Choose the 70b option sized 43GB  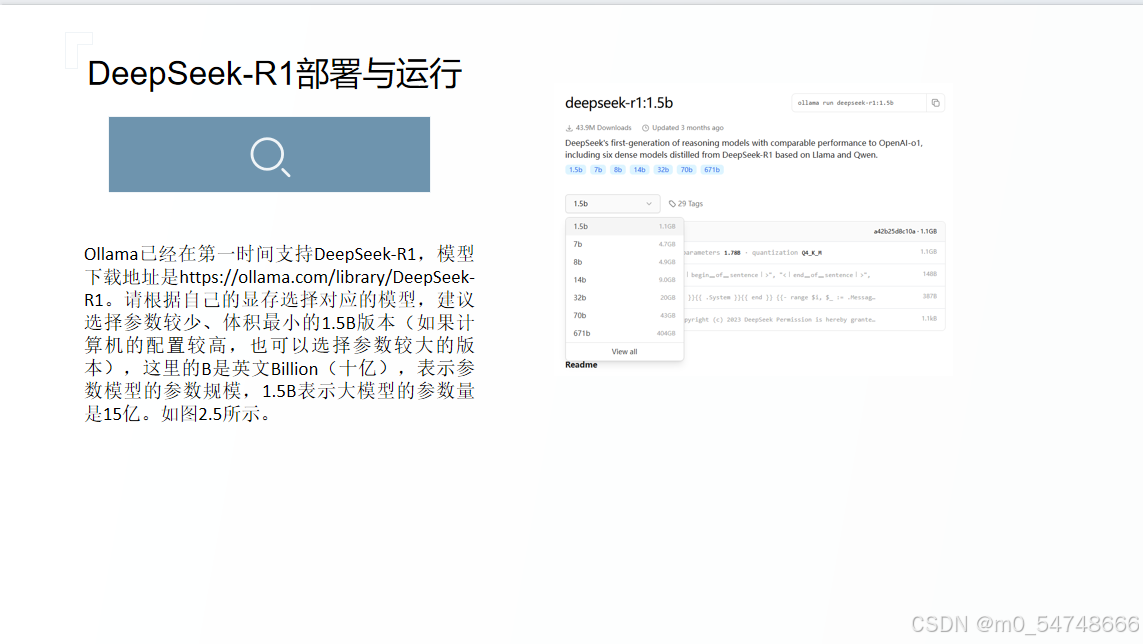[624, 316]
